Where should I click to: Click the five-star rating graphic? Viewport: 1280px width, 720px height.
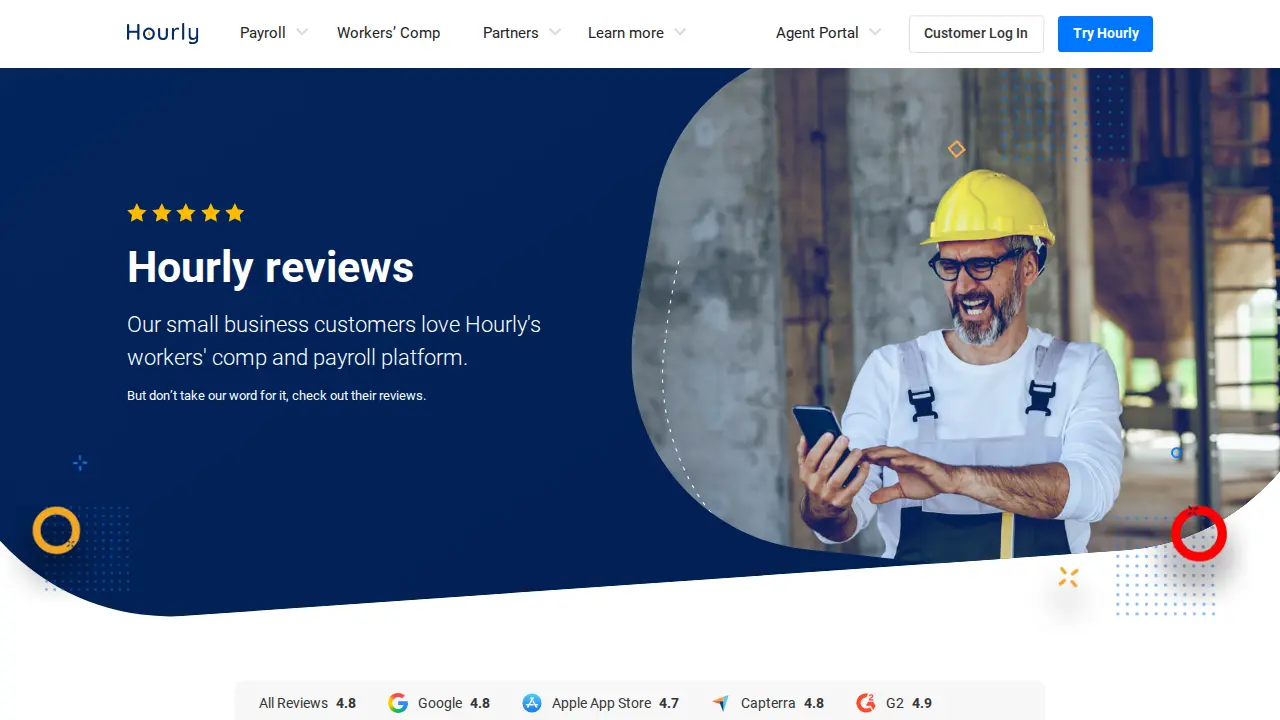186,213
